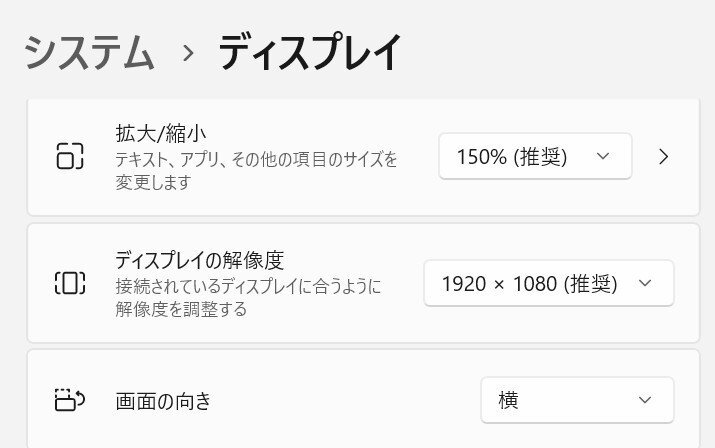Select the 画面の向き settings card
715x448 pixels.
pos(363,399)
